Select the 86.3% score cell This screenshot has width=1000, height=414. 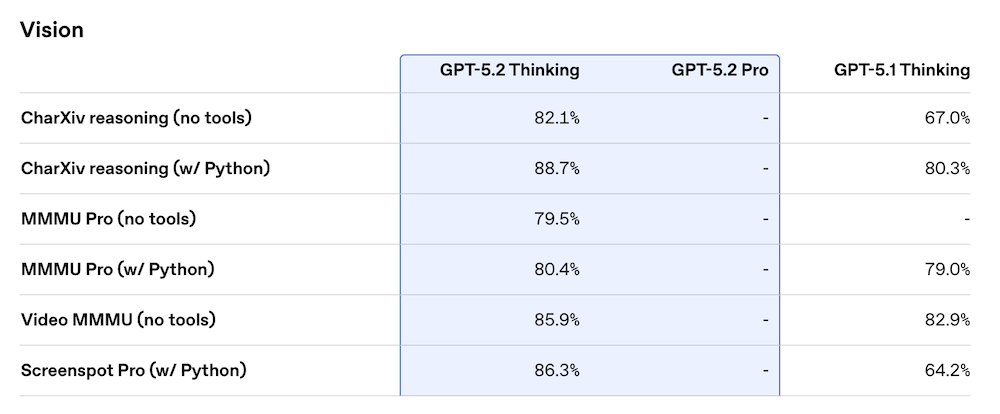(x=557, y=370)
